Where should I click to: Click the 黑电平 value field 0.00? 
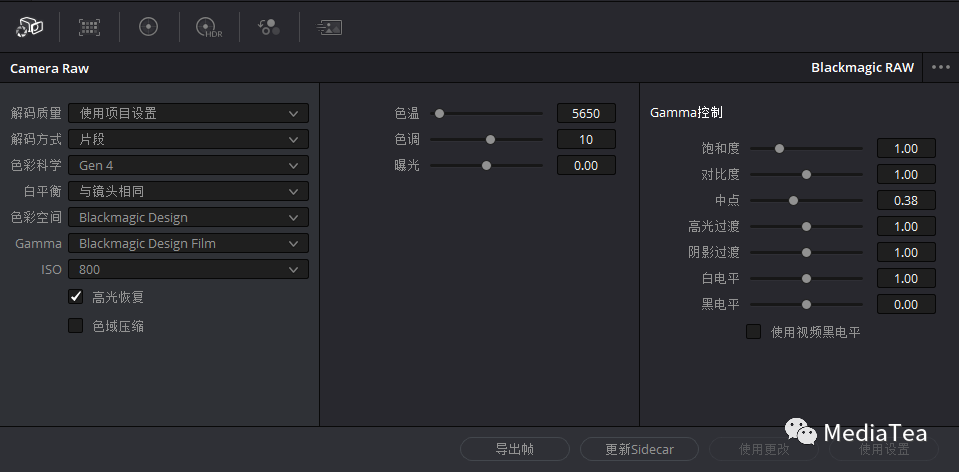[906, 304]
